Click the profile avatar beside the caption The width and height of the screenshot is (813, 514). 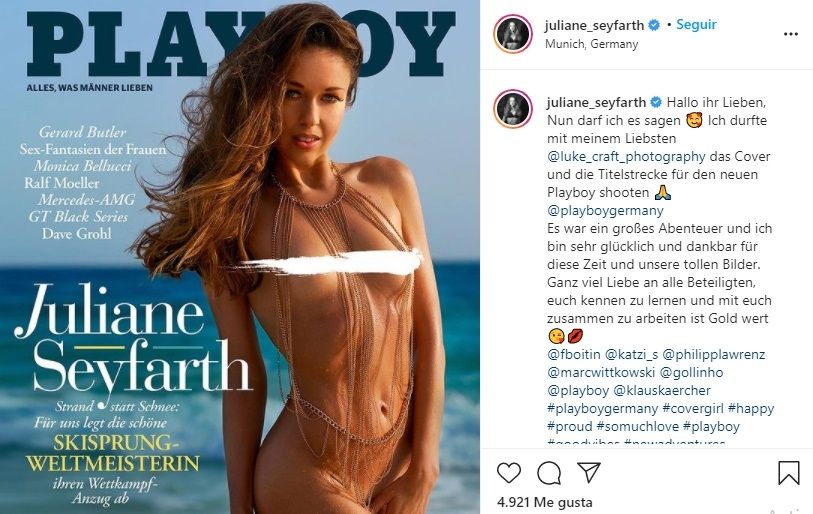513,108
